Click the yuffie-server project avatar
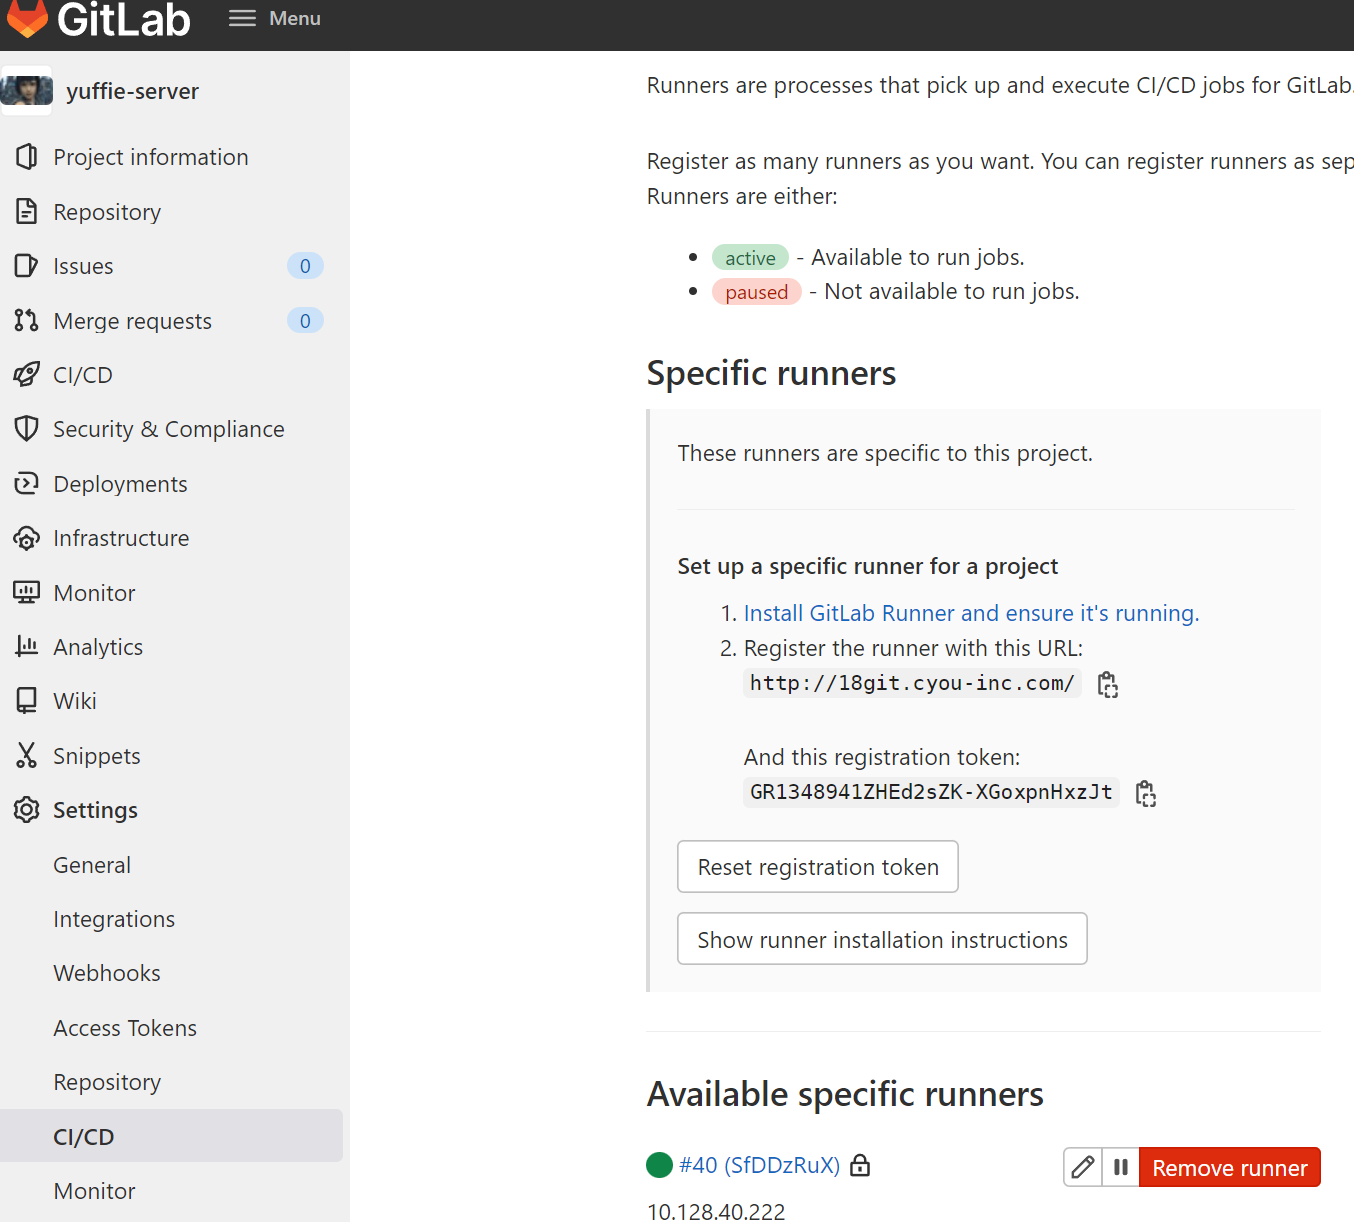 coord(27,91)
